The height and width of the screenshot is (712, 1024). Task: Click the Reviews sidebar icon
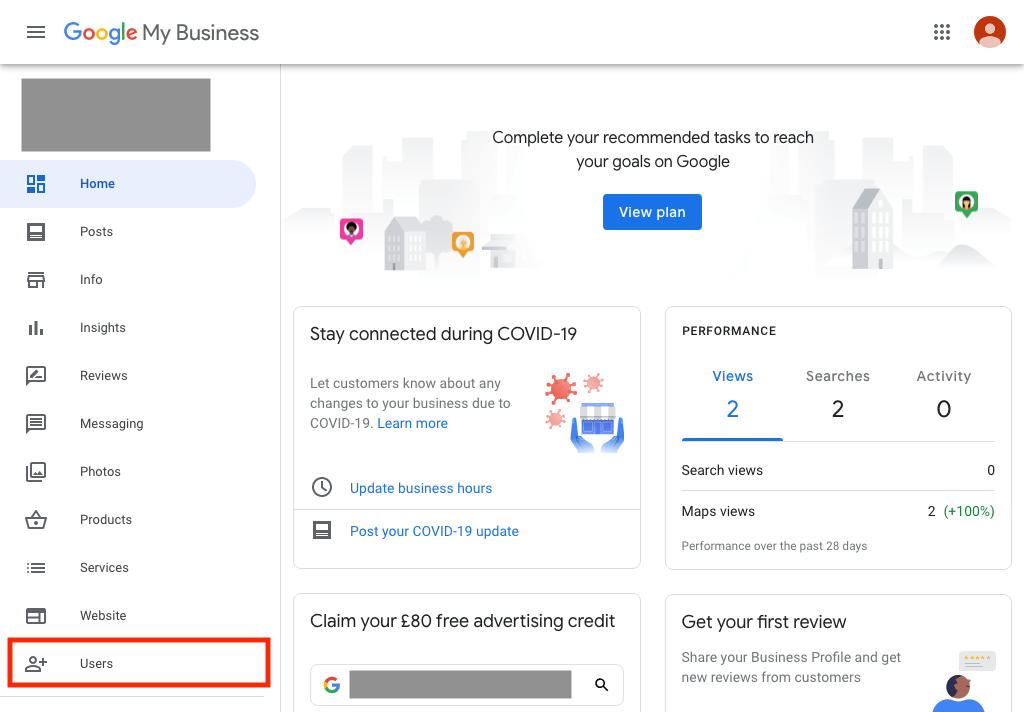point(36,376)
